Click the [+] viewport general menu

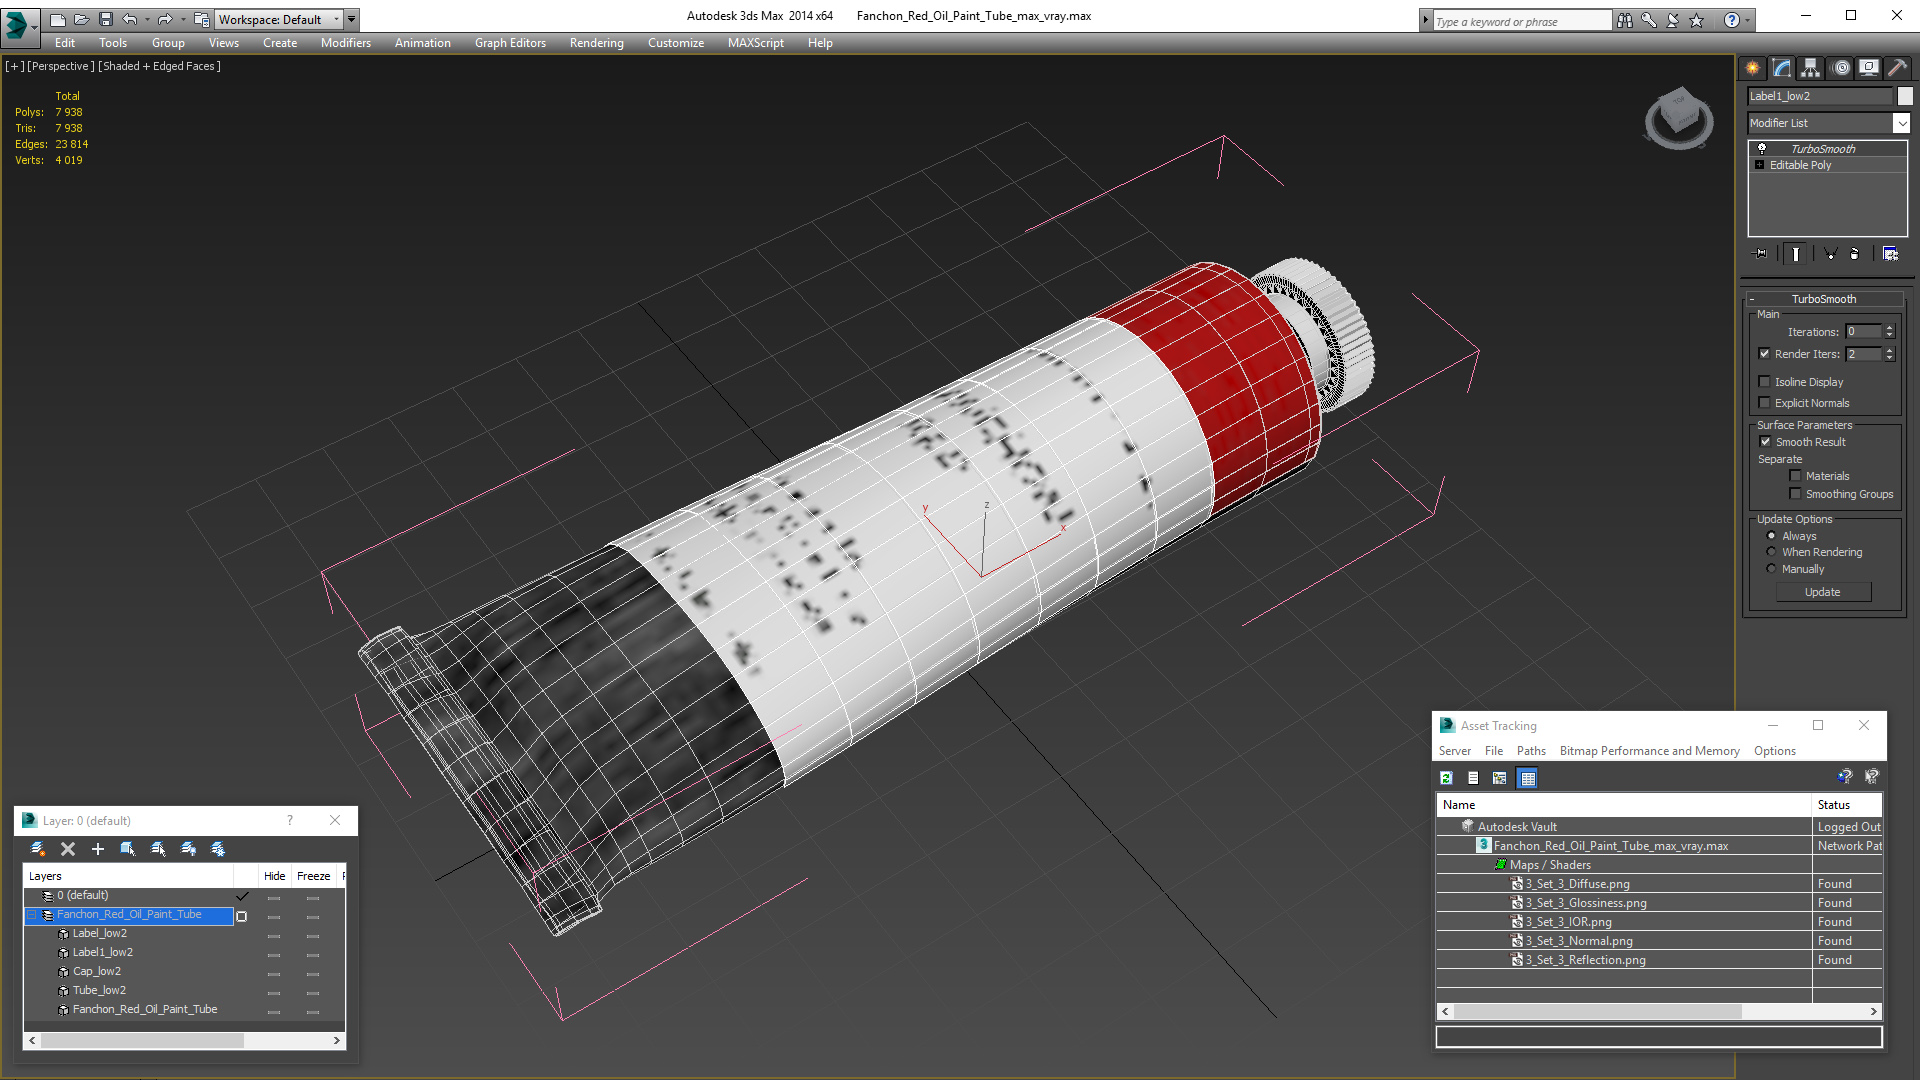tap(14, 66)
